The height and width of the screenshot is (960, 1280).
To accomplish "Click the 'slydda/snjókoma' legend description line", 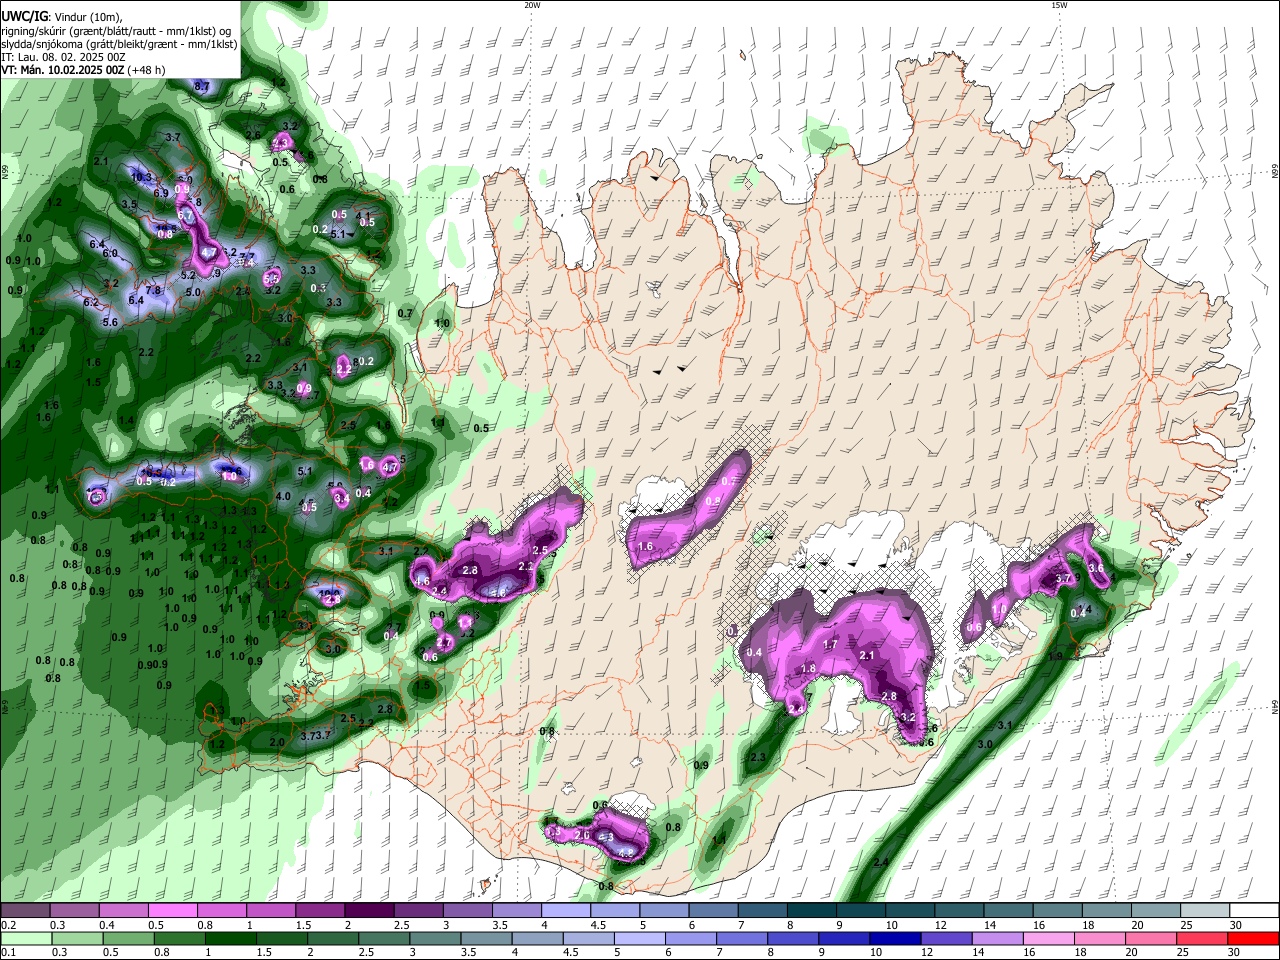I will click(119, 44).
